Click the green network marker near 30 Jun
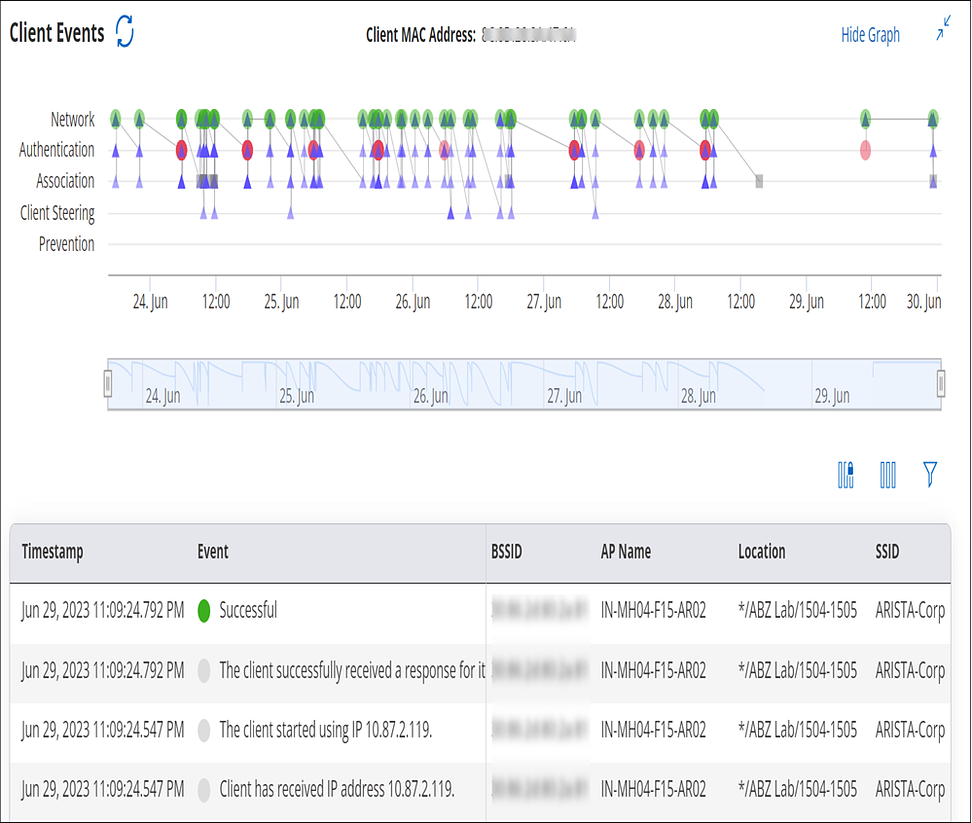Viewport: 972px width, 823px height. click(932, 119)
